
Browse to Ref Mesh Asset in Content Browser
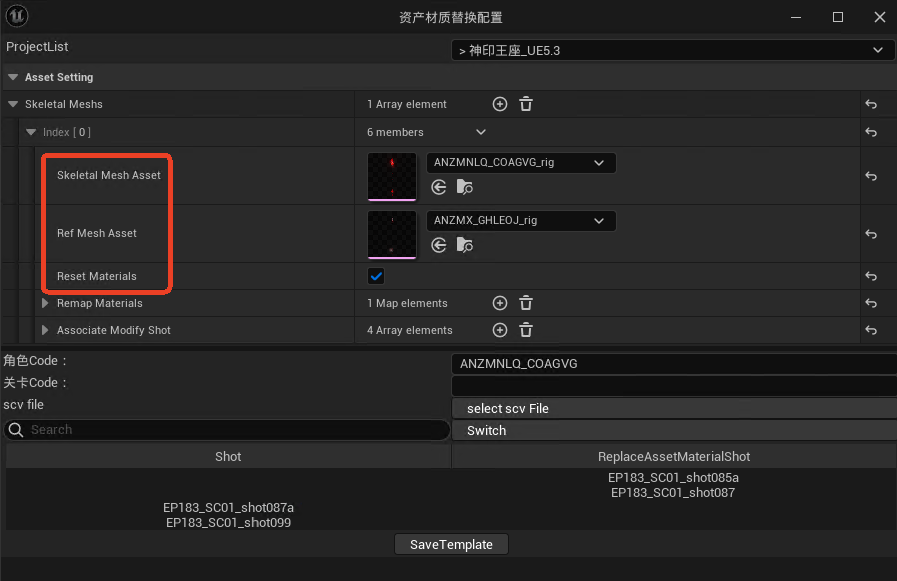(464, 245)
